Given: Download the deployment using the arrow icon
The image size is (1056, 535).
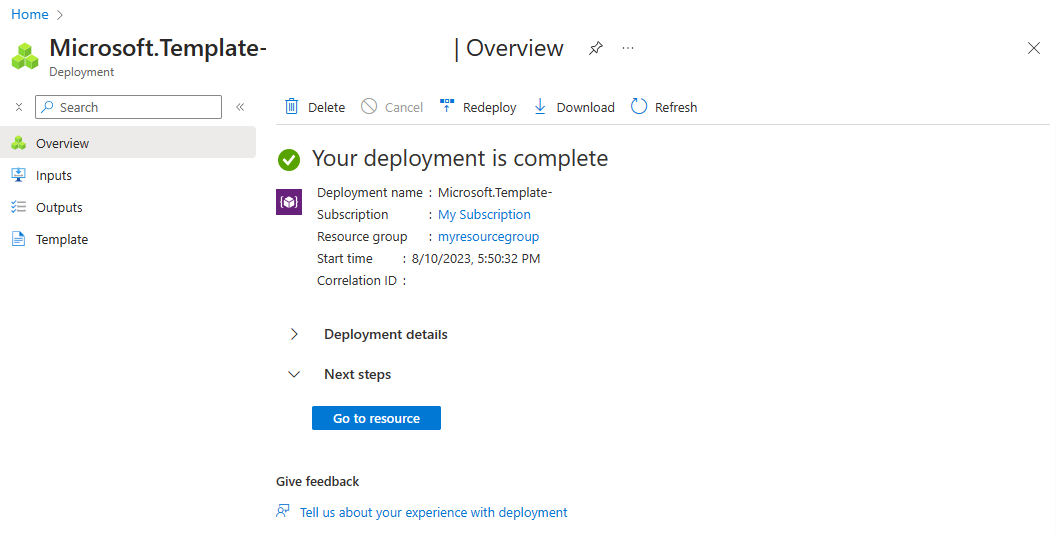Looking at the screenshot, I should tap(540, 106).
